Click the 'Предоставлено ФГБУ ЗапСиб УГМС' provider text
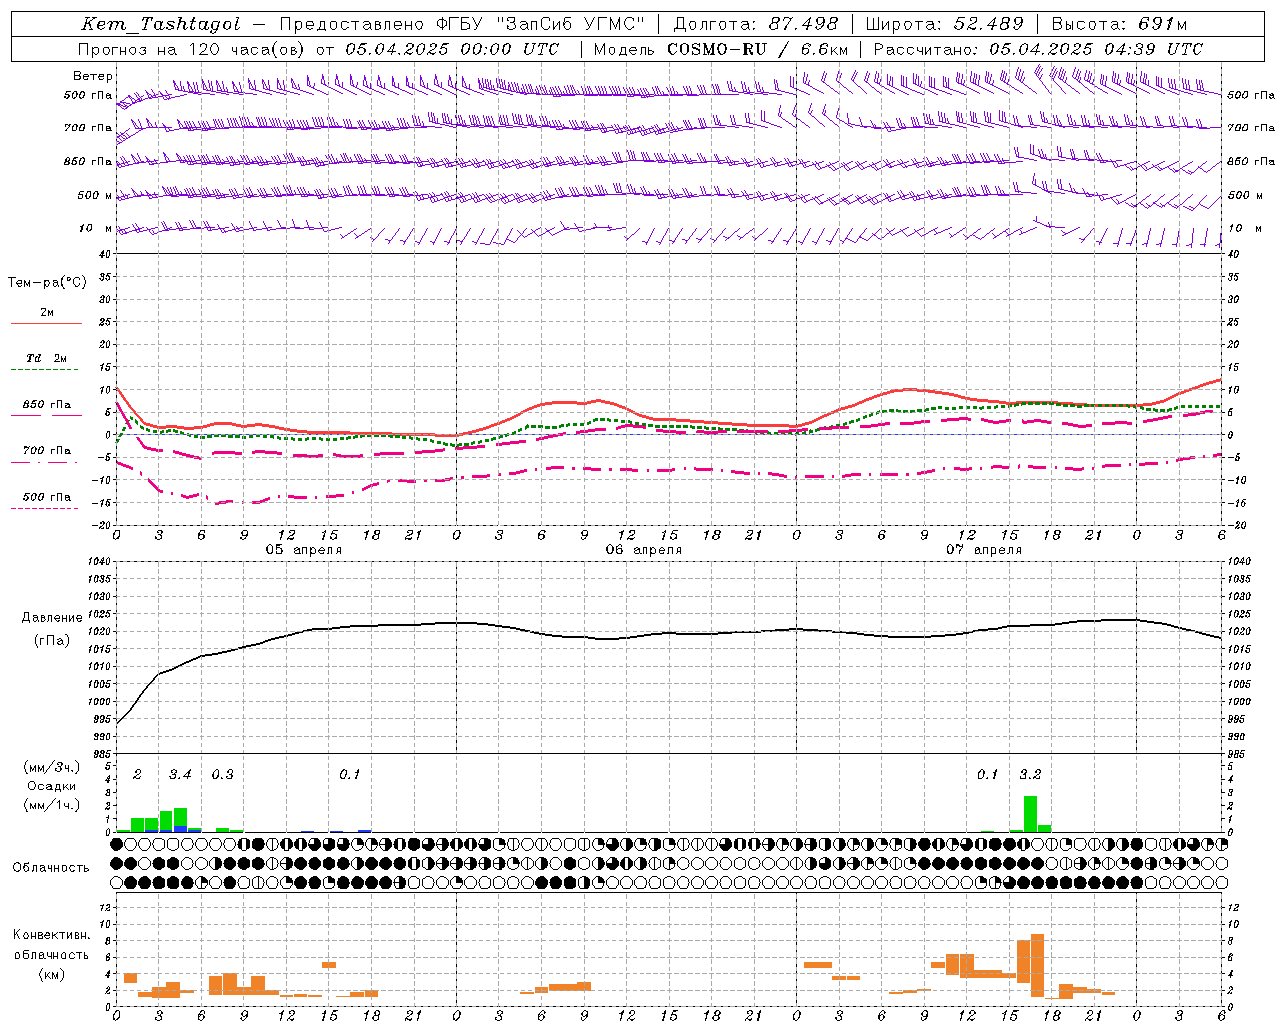Image resolution: width=1280 pixels, height=1024 pixels. [462, 24]
